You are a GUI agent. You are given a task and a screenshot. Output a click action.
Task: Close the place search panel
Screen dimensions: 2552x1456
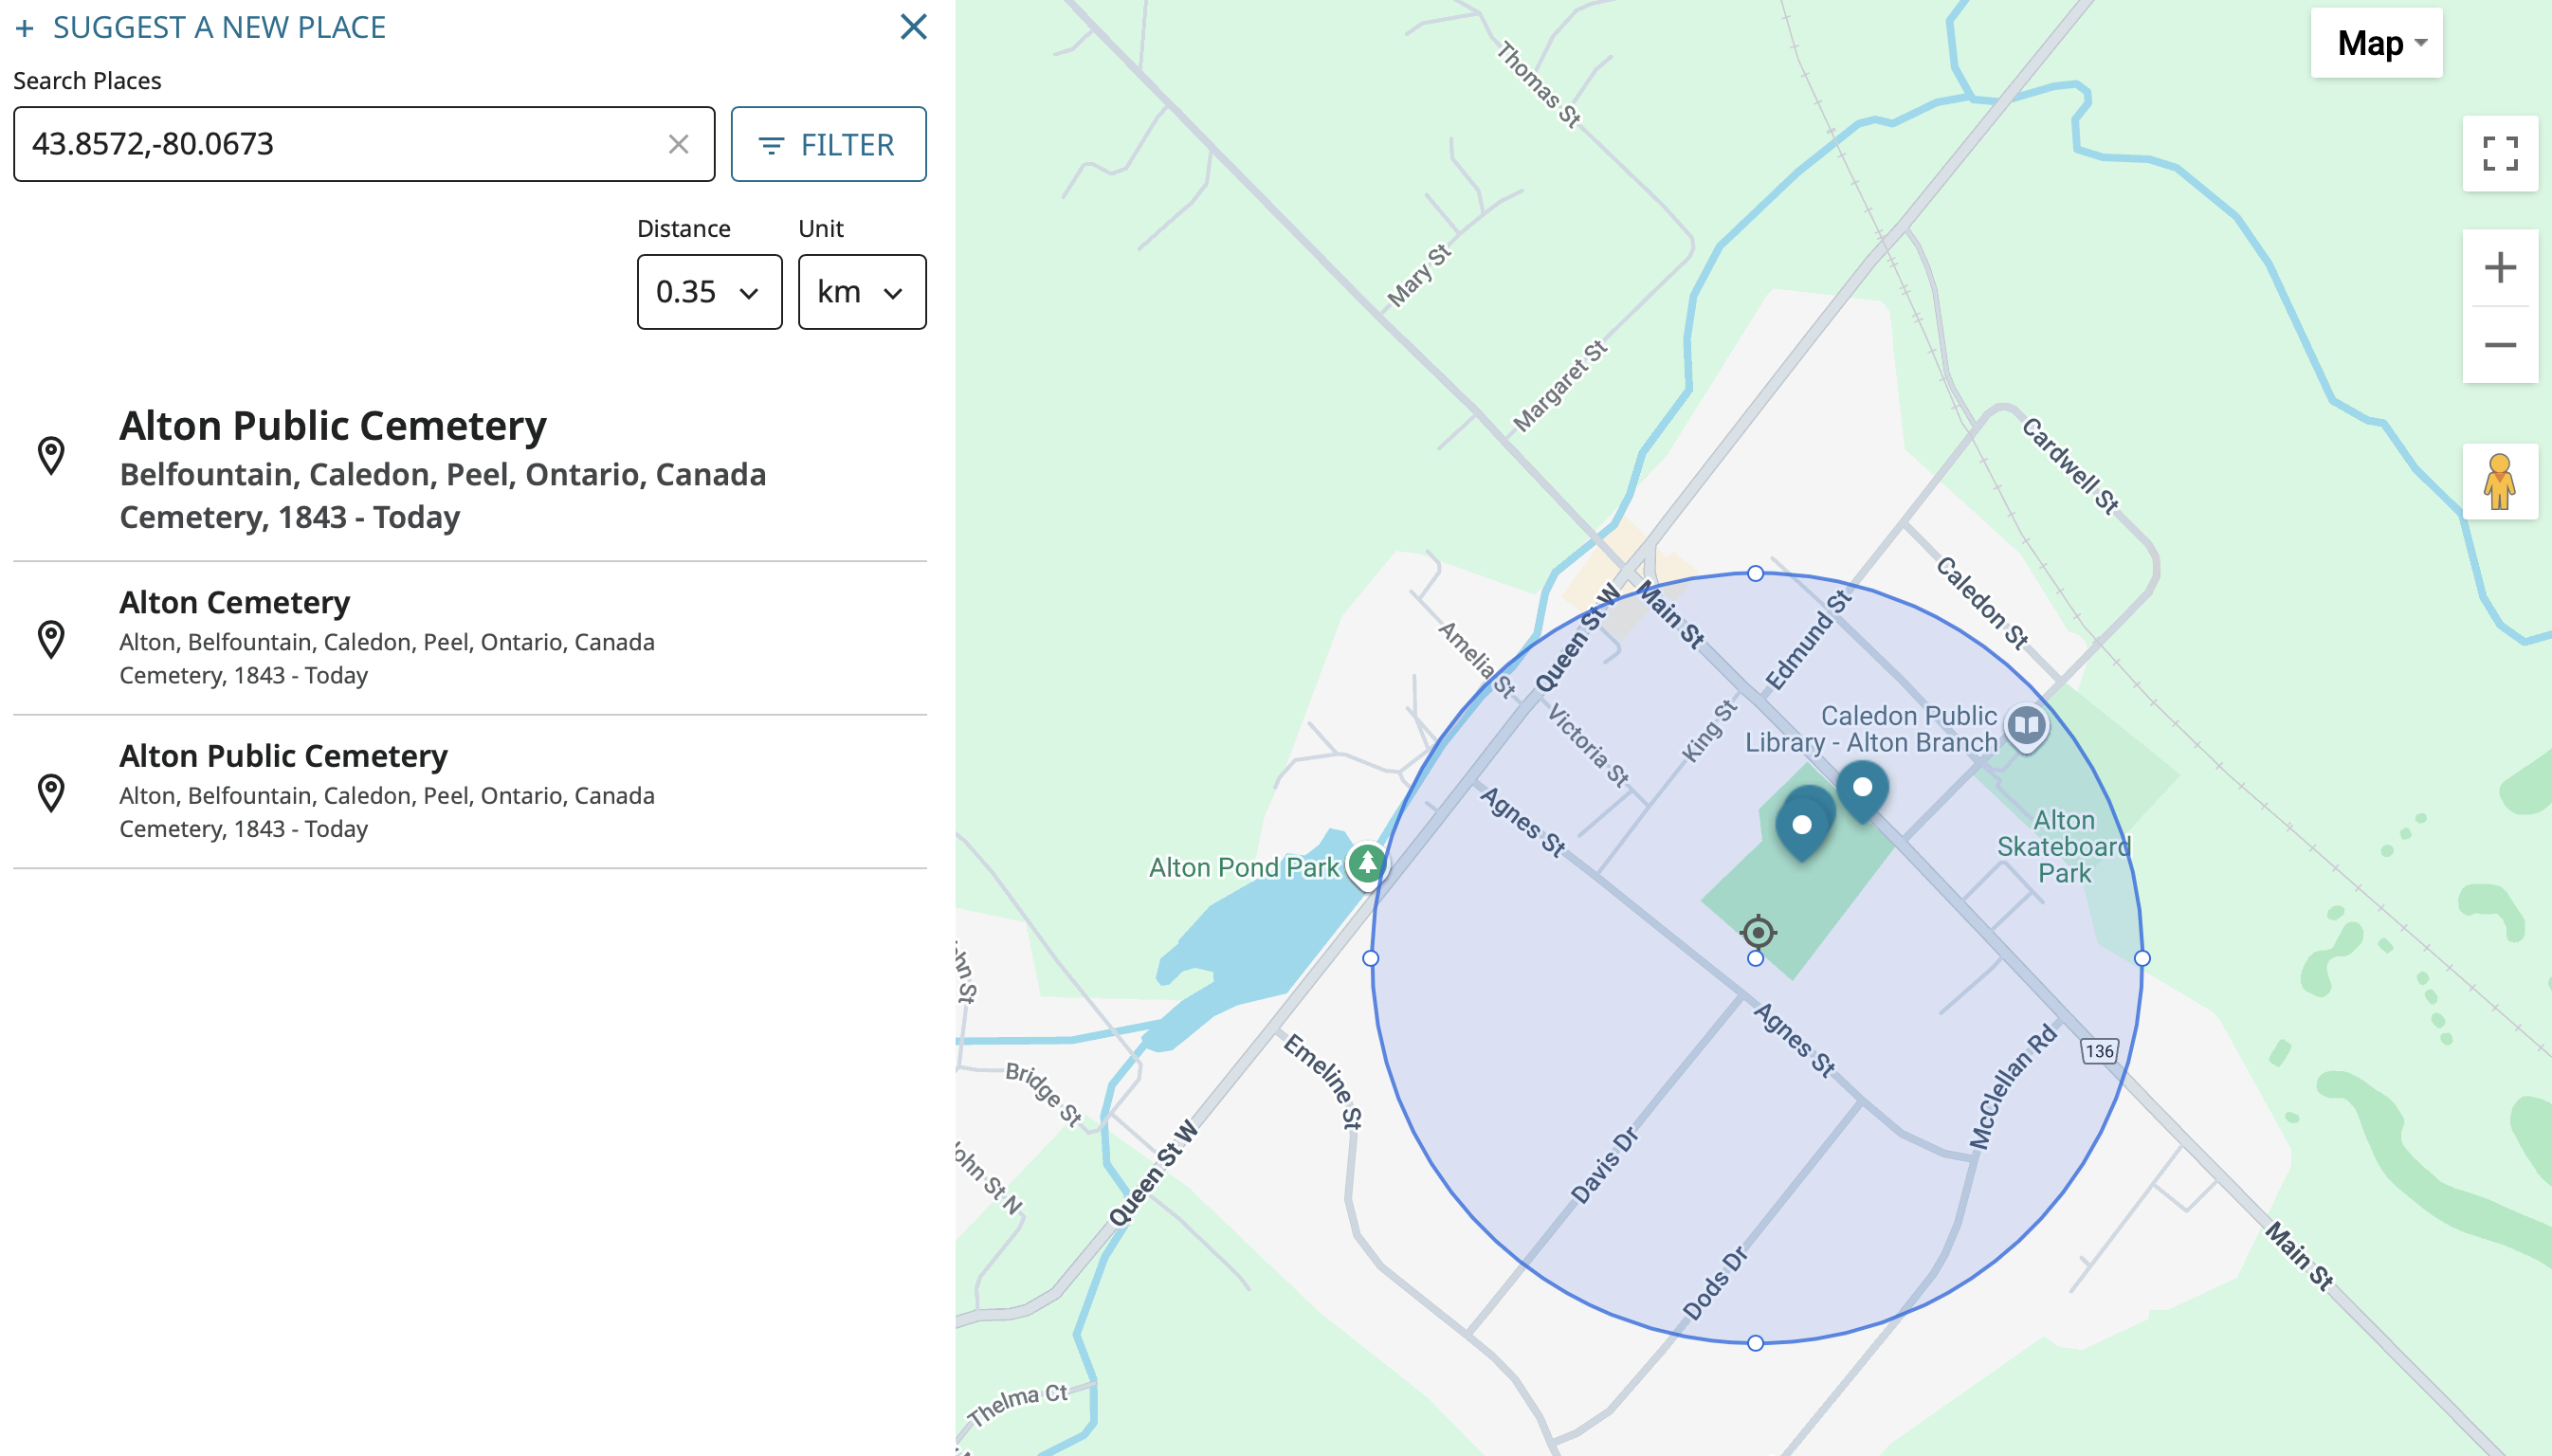[913, 27]
